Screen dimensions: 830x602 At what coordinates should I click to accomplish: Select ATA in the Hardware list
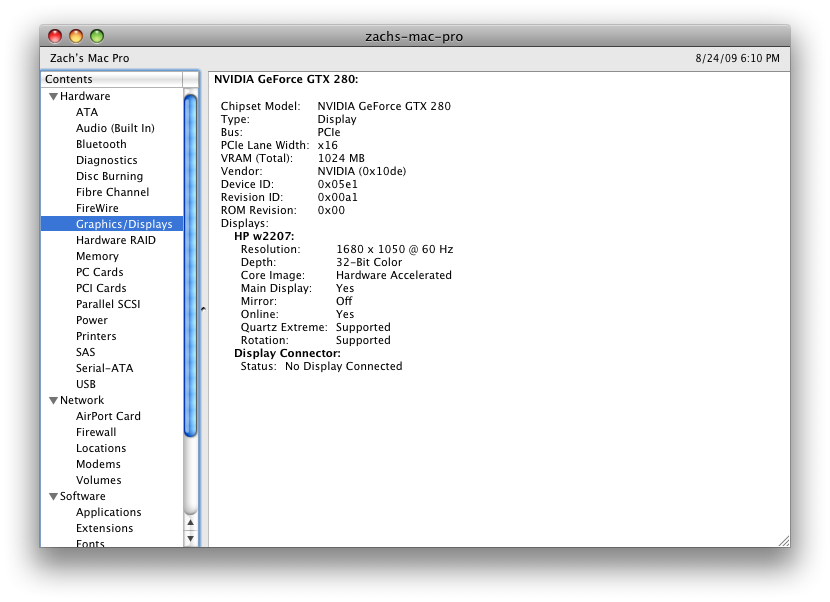(87, 113)
